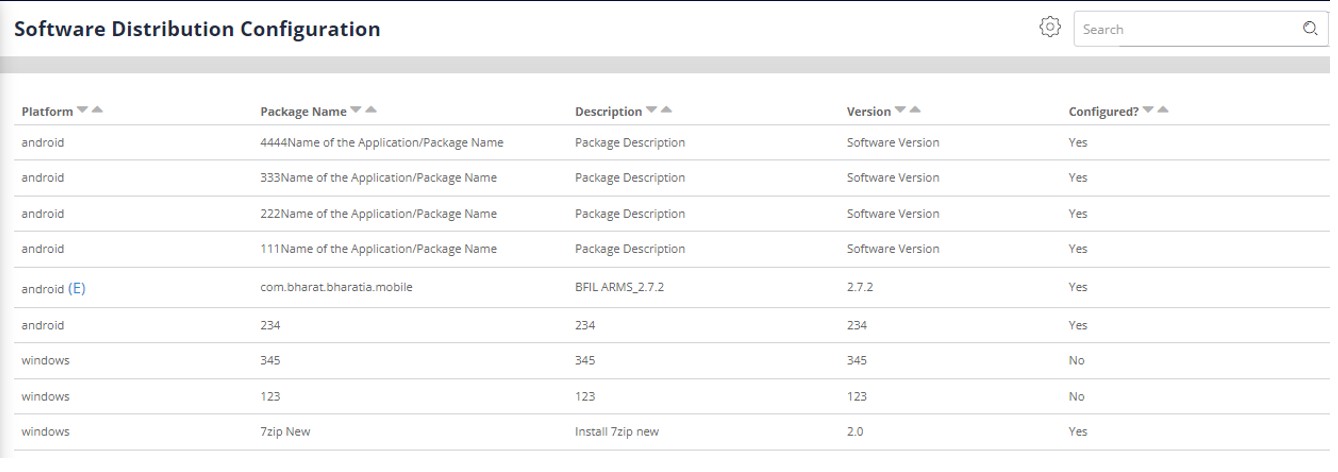This screenshot has height=472, width=1338.
Task: Click the search magnifier icon
Action: tap(1310, 29)
